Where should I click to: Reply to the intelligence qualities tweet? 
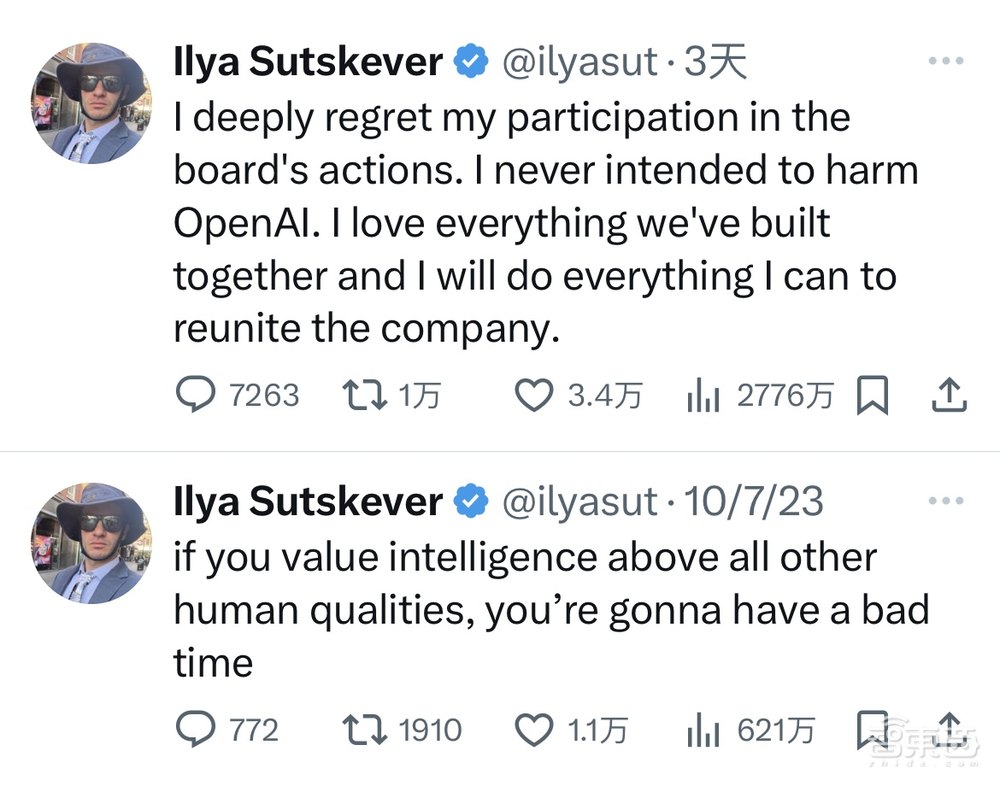click(196, 730)
